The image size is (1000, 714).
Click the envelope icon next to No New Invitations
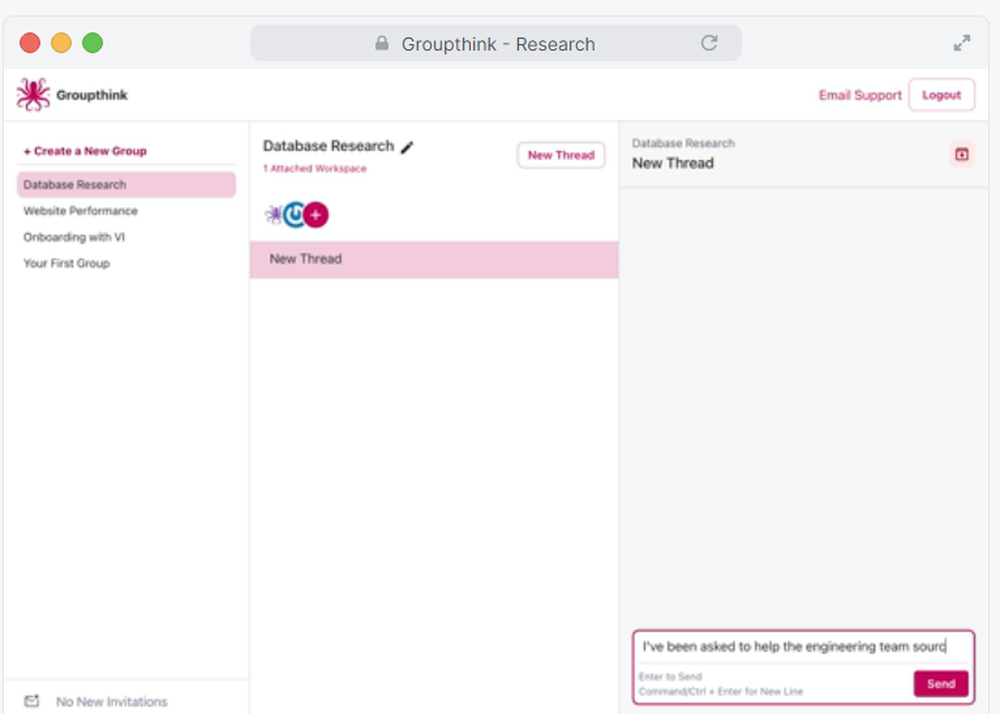31,701
